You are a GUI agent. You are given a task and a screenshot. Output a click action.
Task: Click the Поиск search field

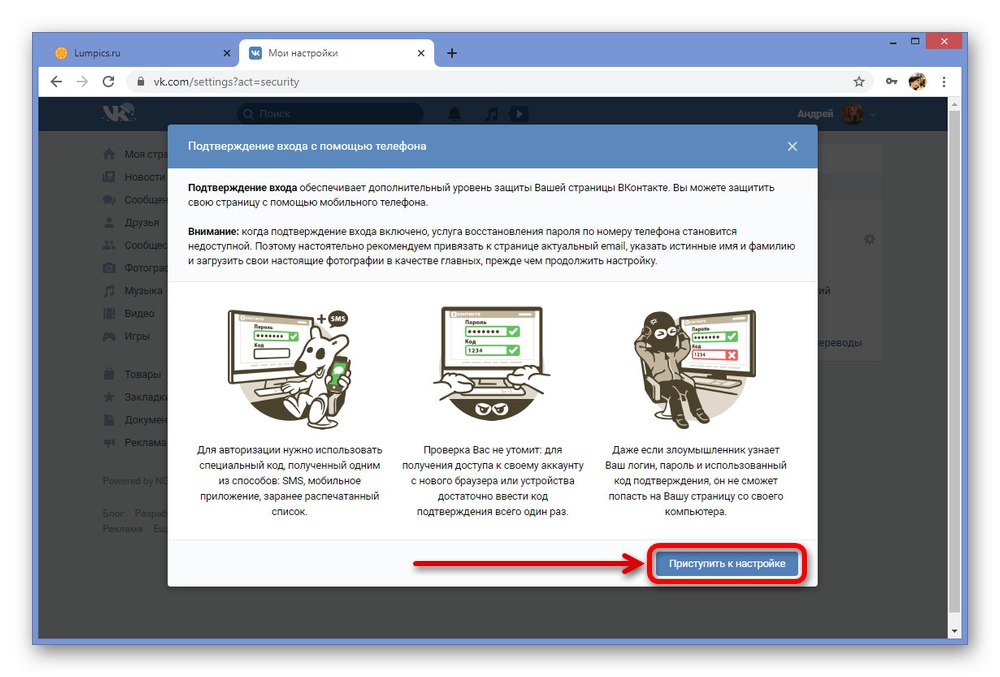click(x=330, y=113)
